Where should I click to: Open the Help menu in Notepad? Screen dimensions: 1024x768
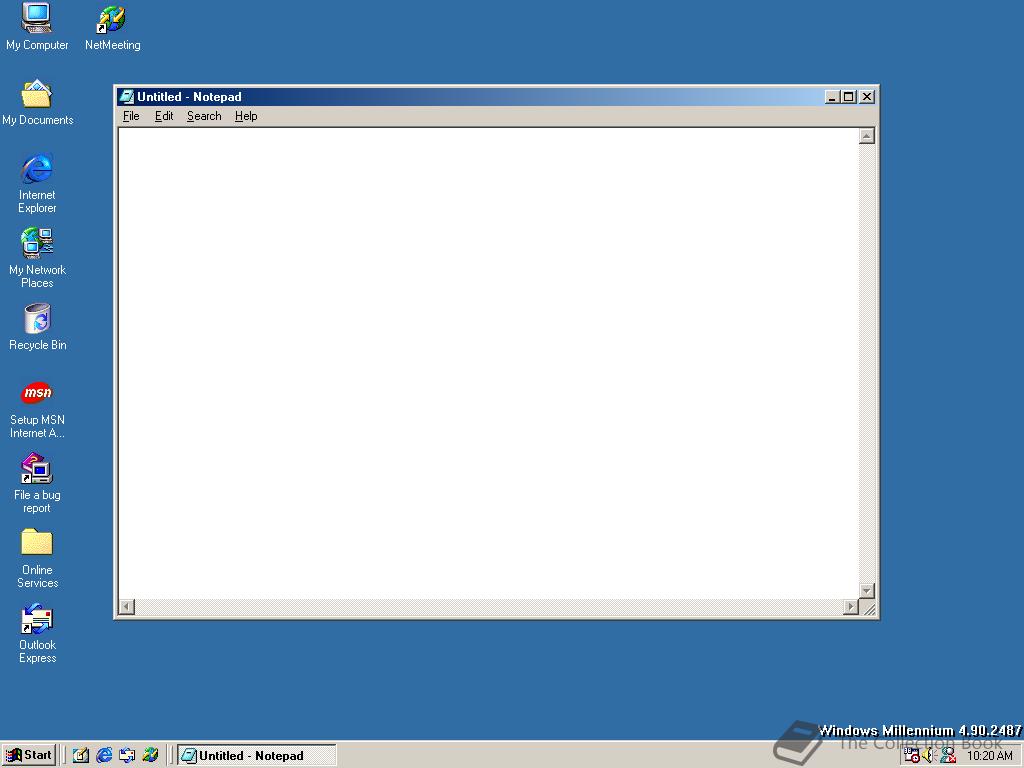246,116
